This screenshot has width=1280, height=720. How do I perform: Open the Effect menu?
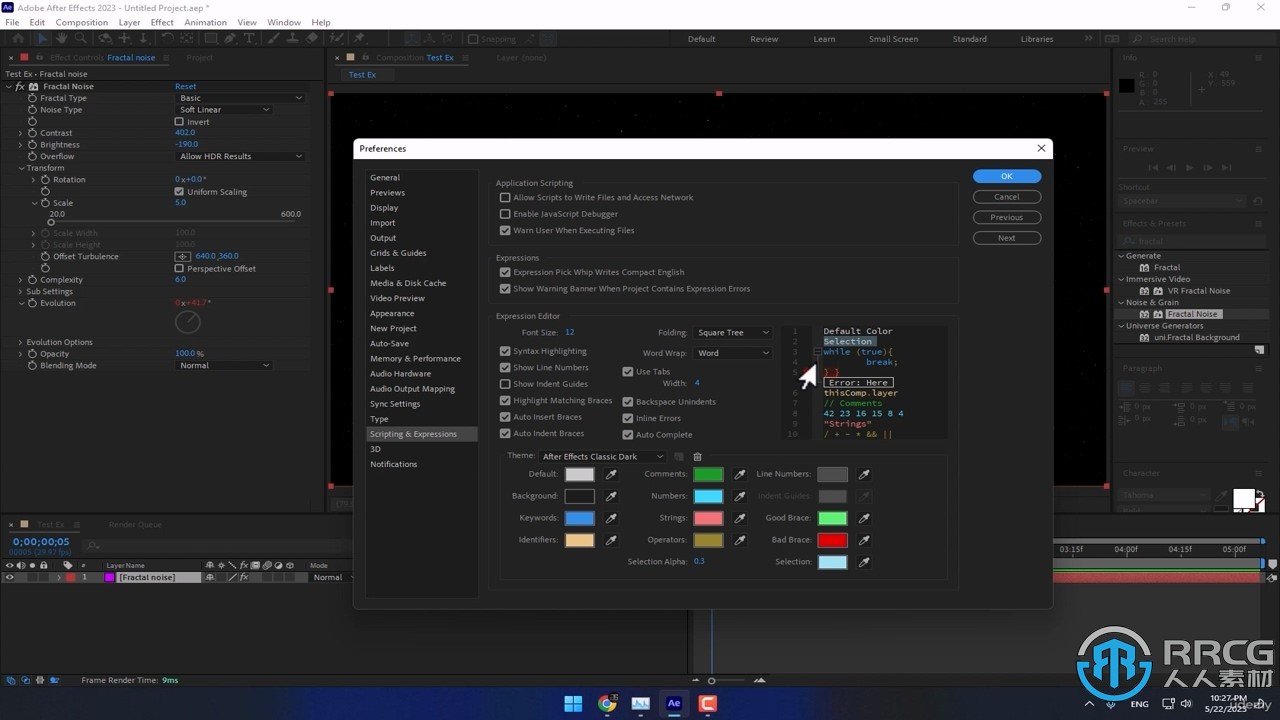(x=162, y=22)
